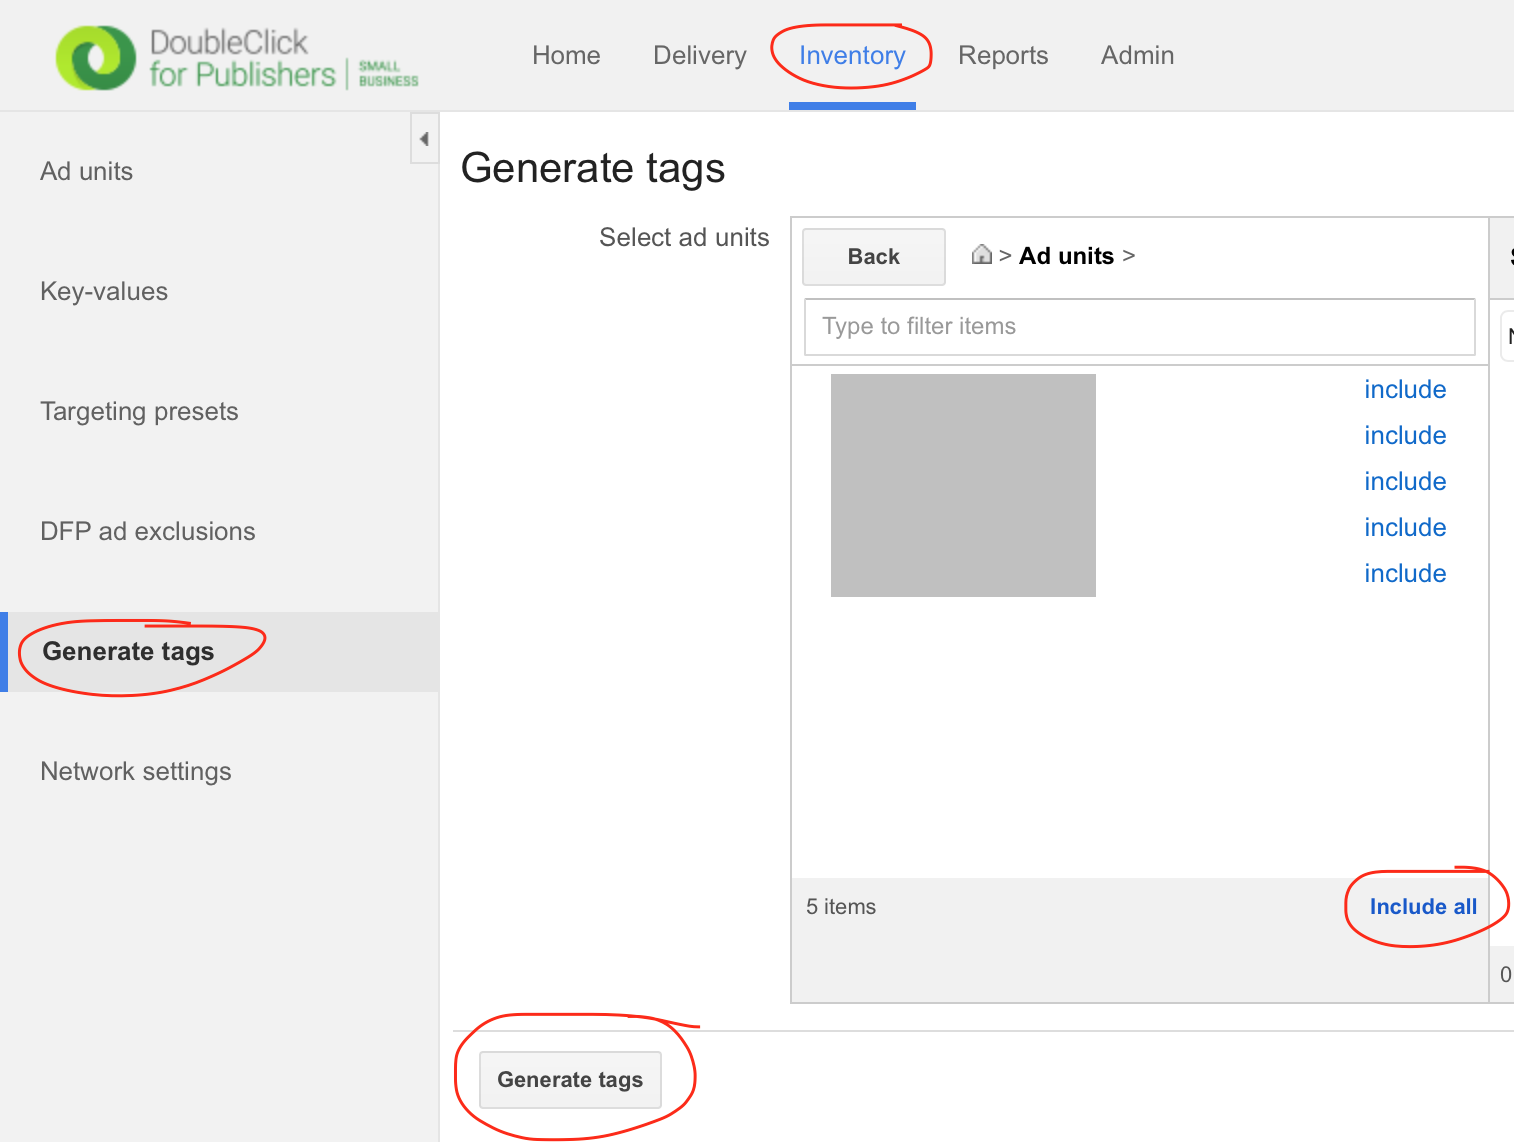Select the Inventory tab
Viewport: 1514px width, 1142px height.
852,55
